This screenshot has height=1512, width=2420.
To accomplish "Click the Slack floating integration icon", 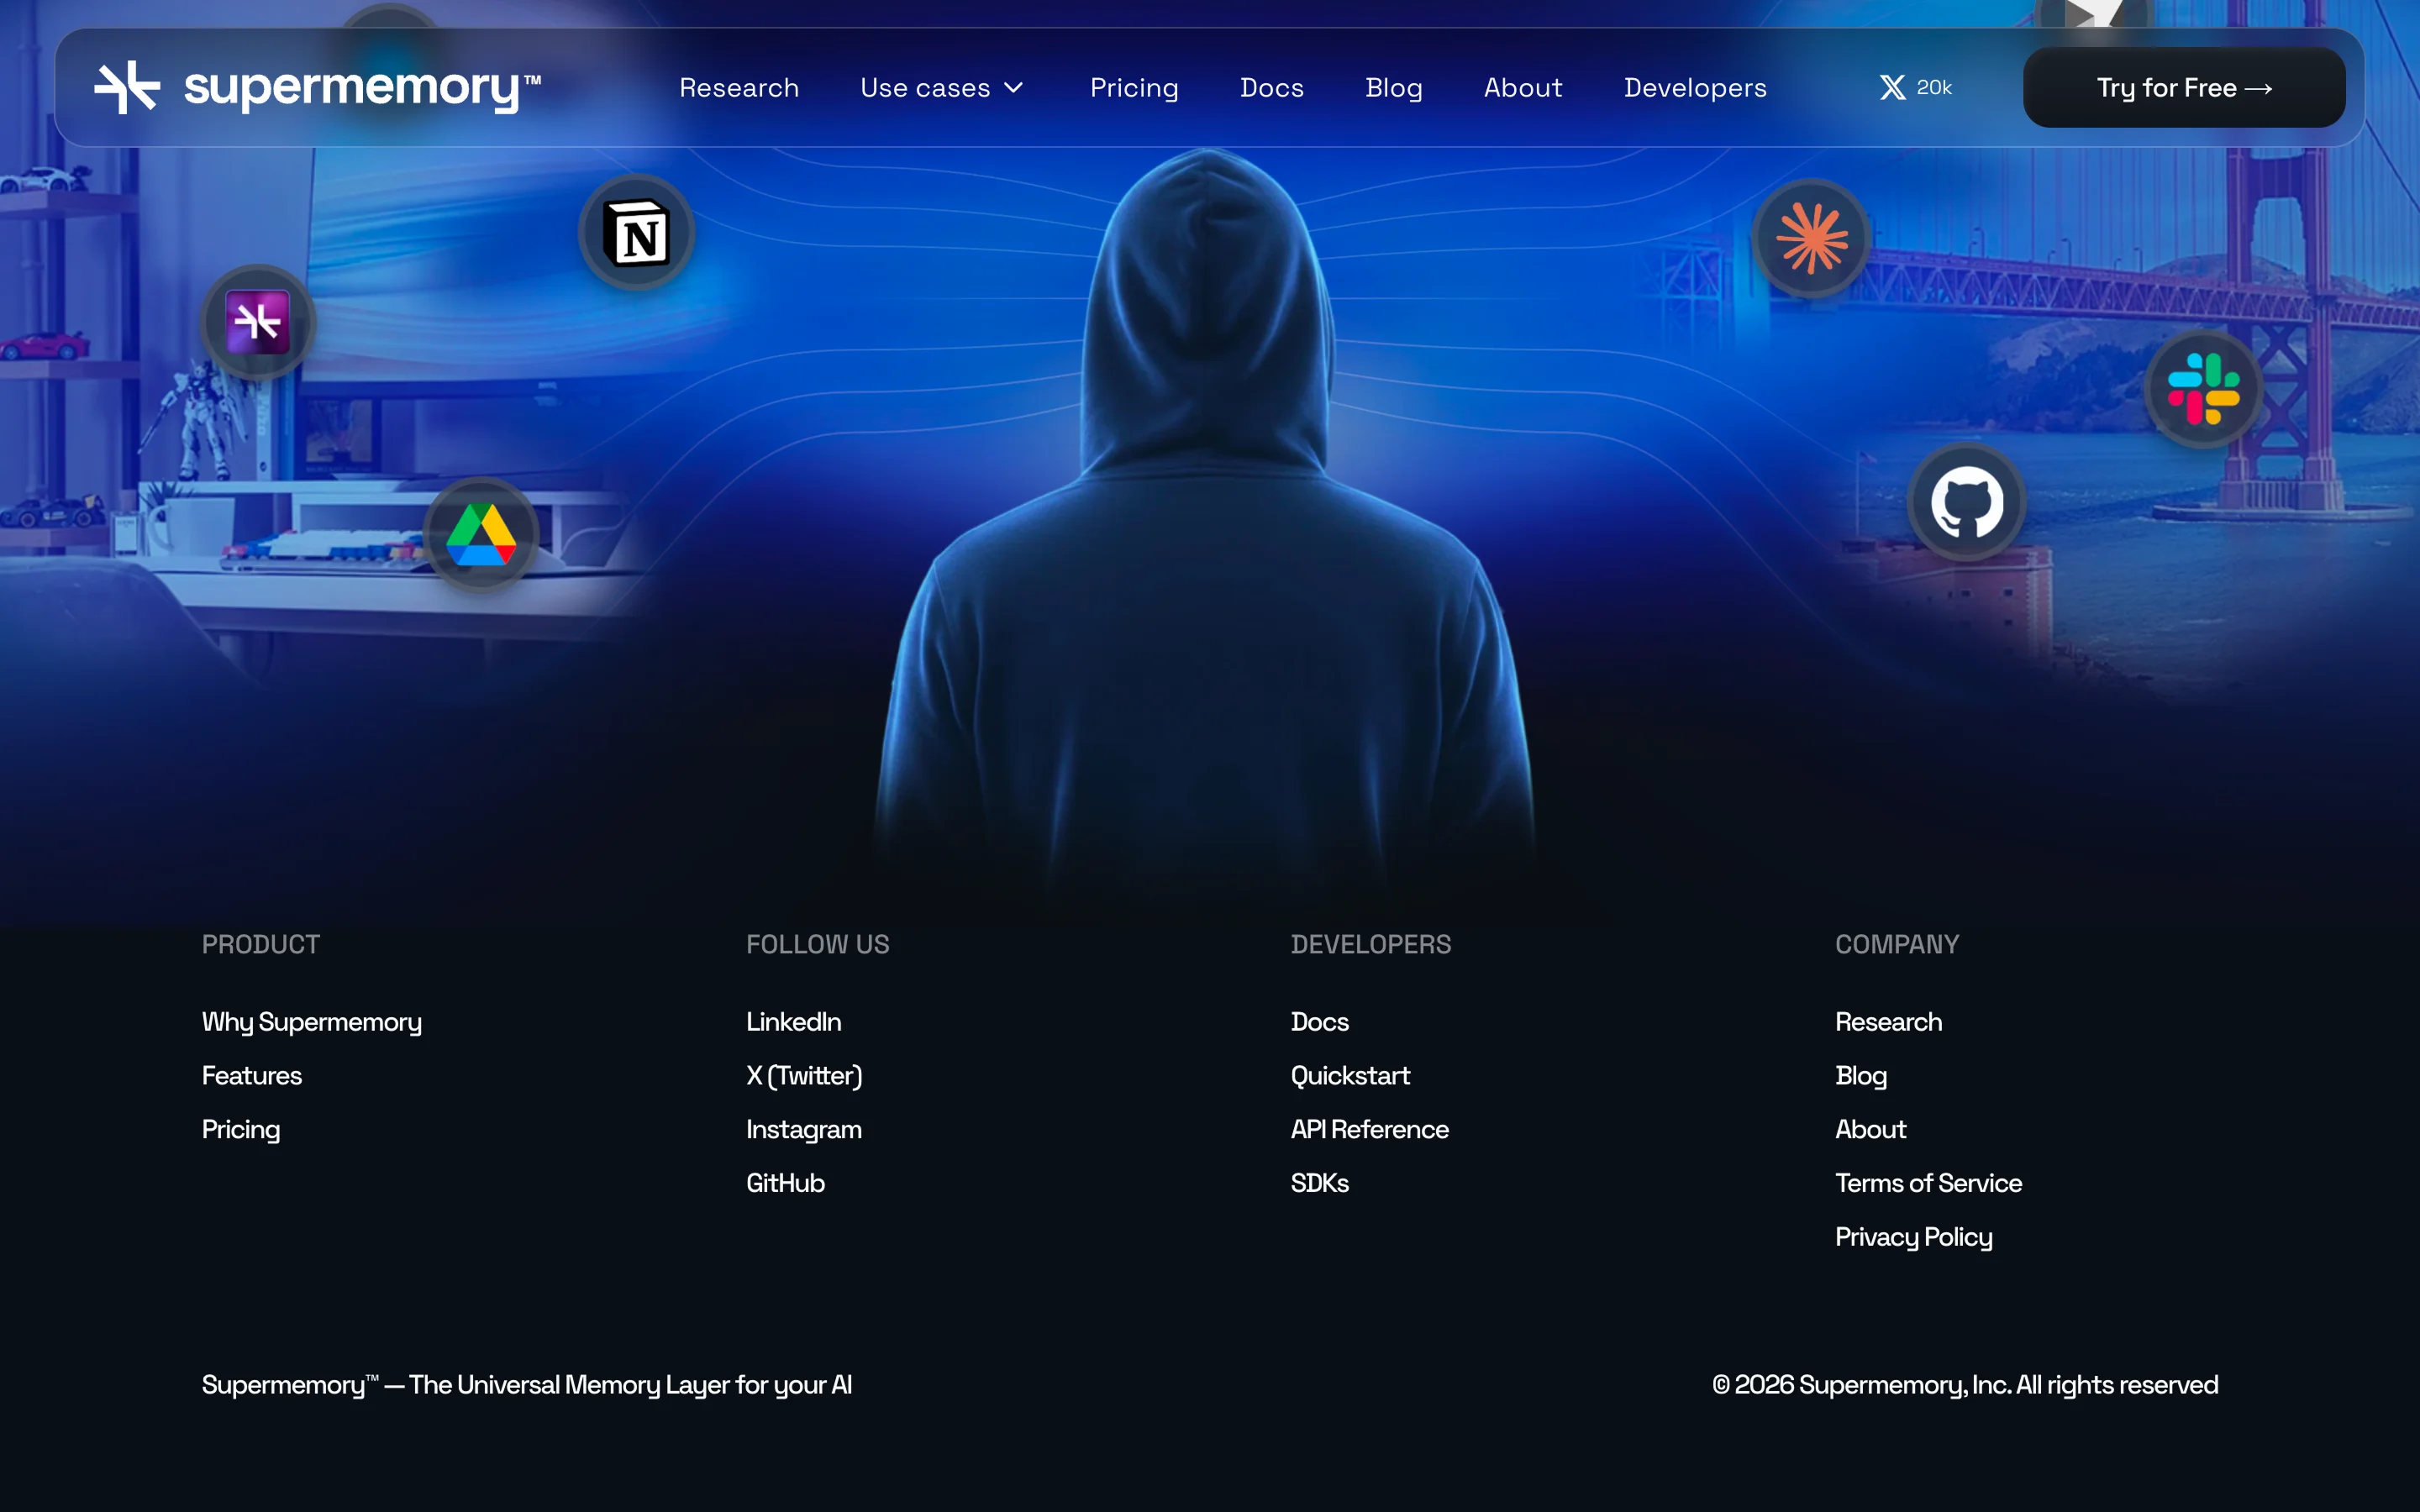I will pos(2203,390).
